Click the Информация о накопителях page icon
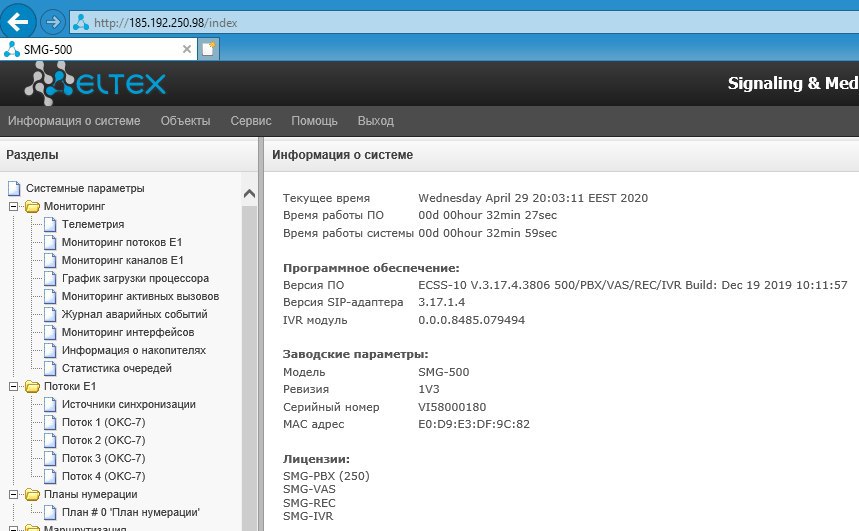 coord(50,351)
